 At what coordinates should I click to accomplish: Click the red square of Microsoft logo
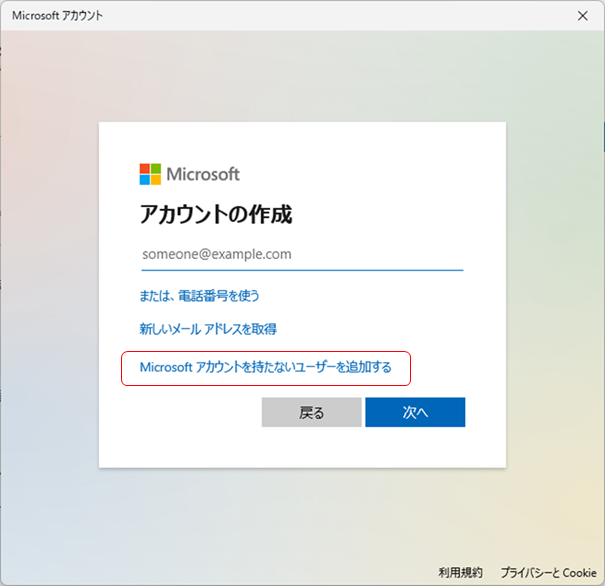coord(144,168)
